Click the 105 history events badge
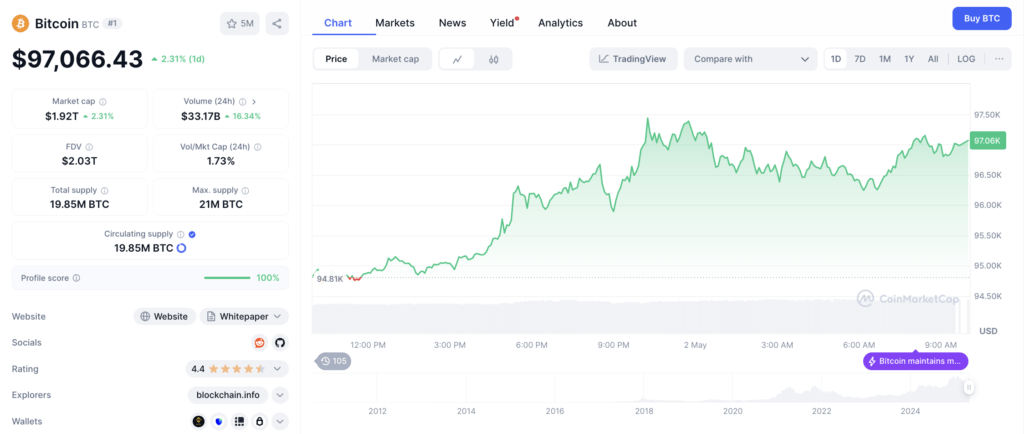The height and width of the screenshot is (434, 1024). pos(334,361)
